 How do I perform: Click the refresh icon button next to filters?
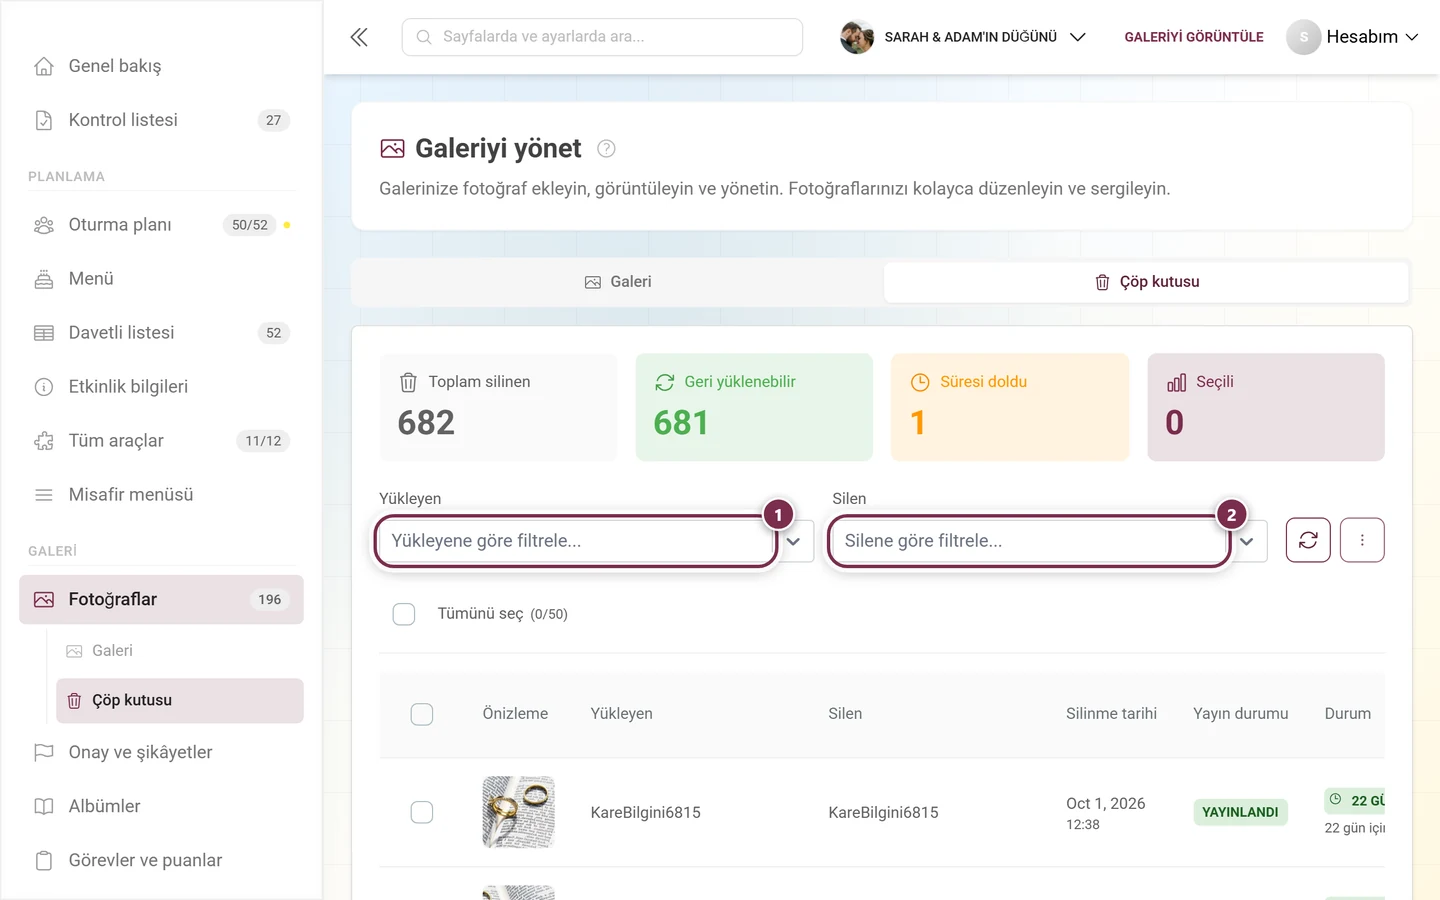click(x=1308, y=540)
